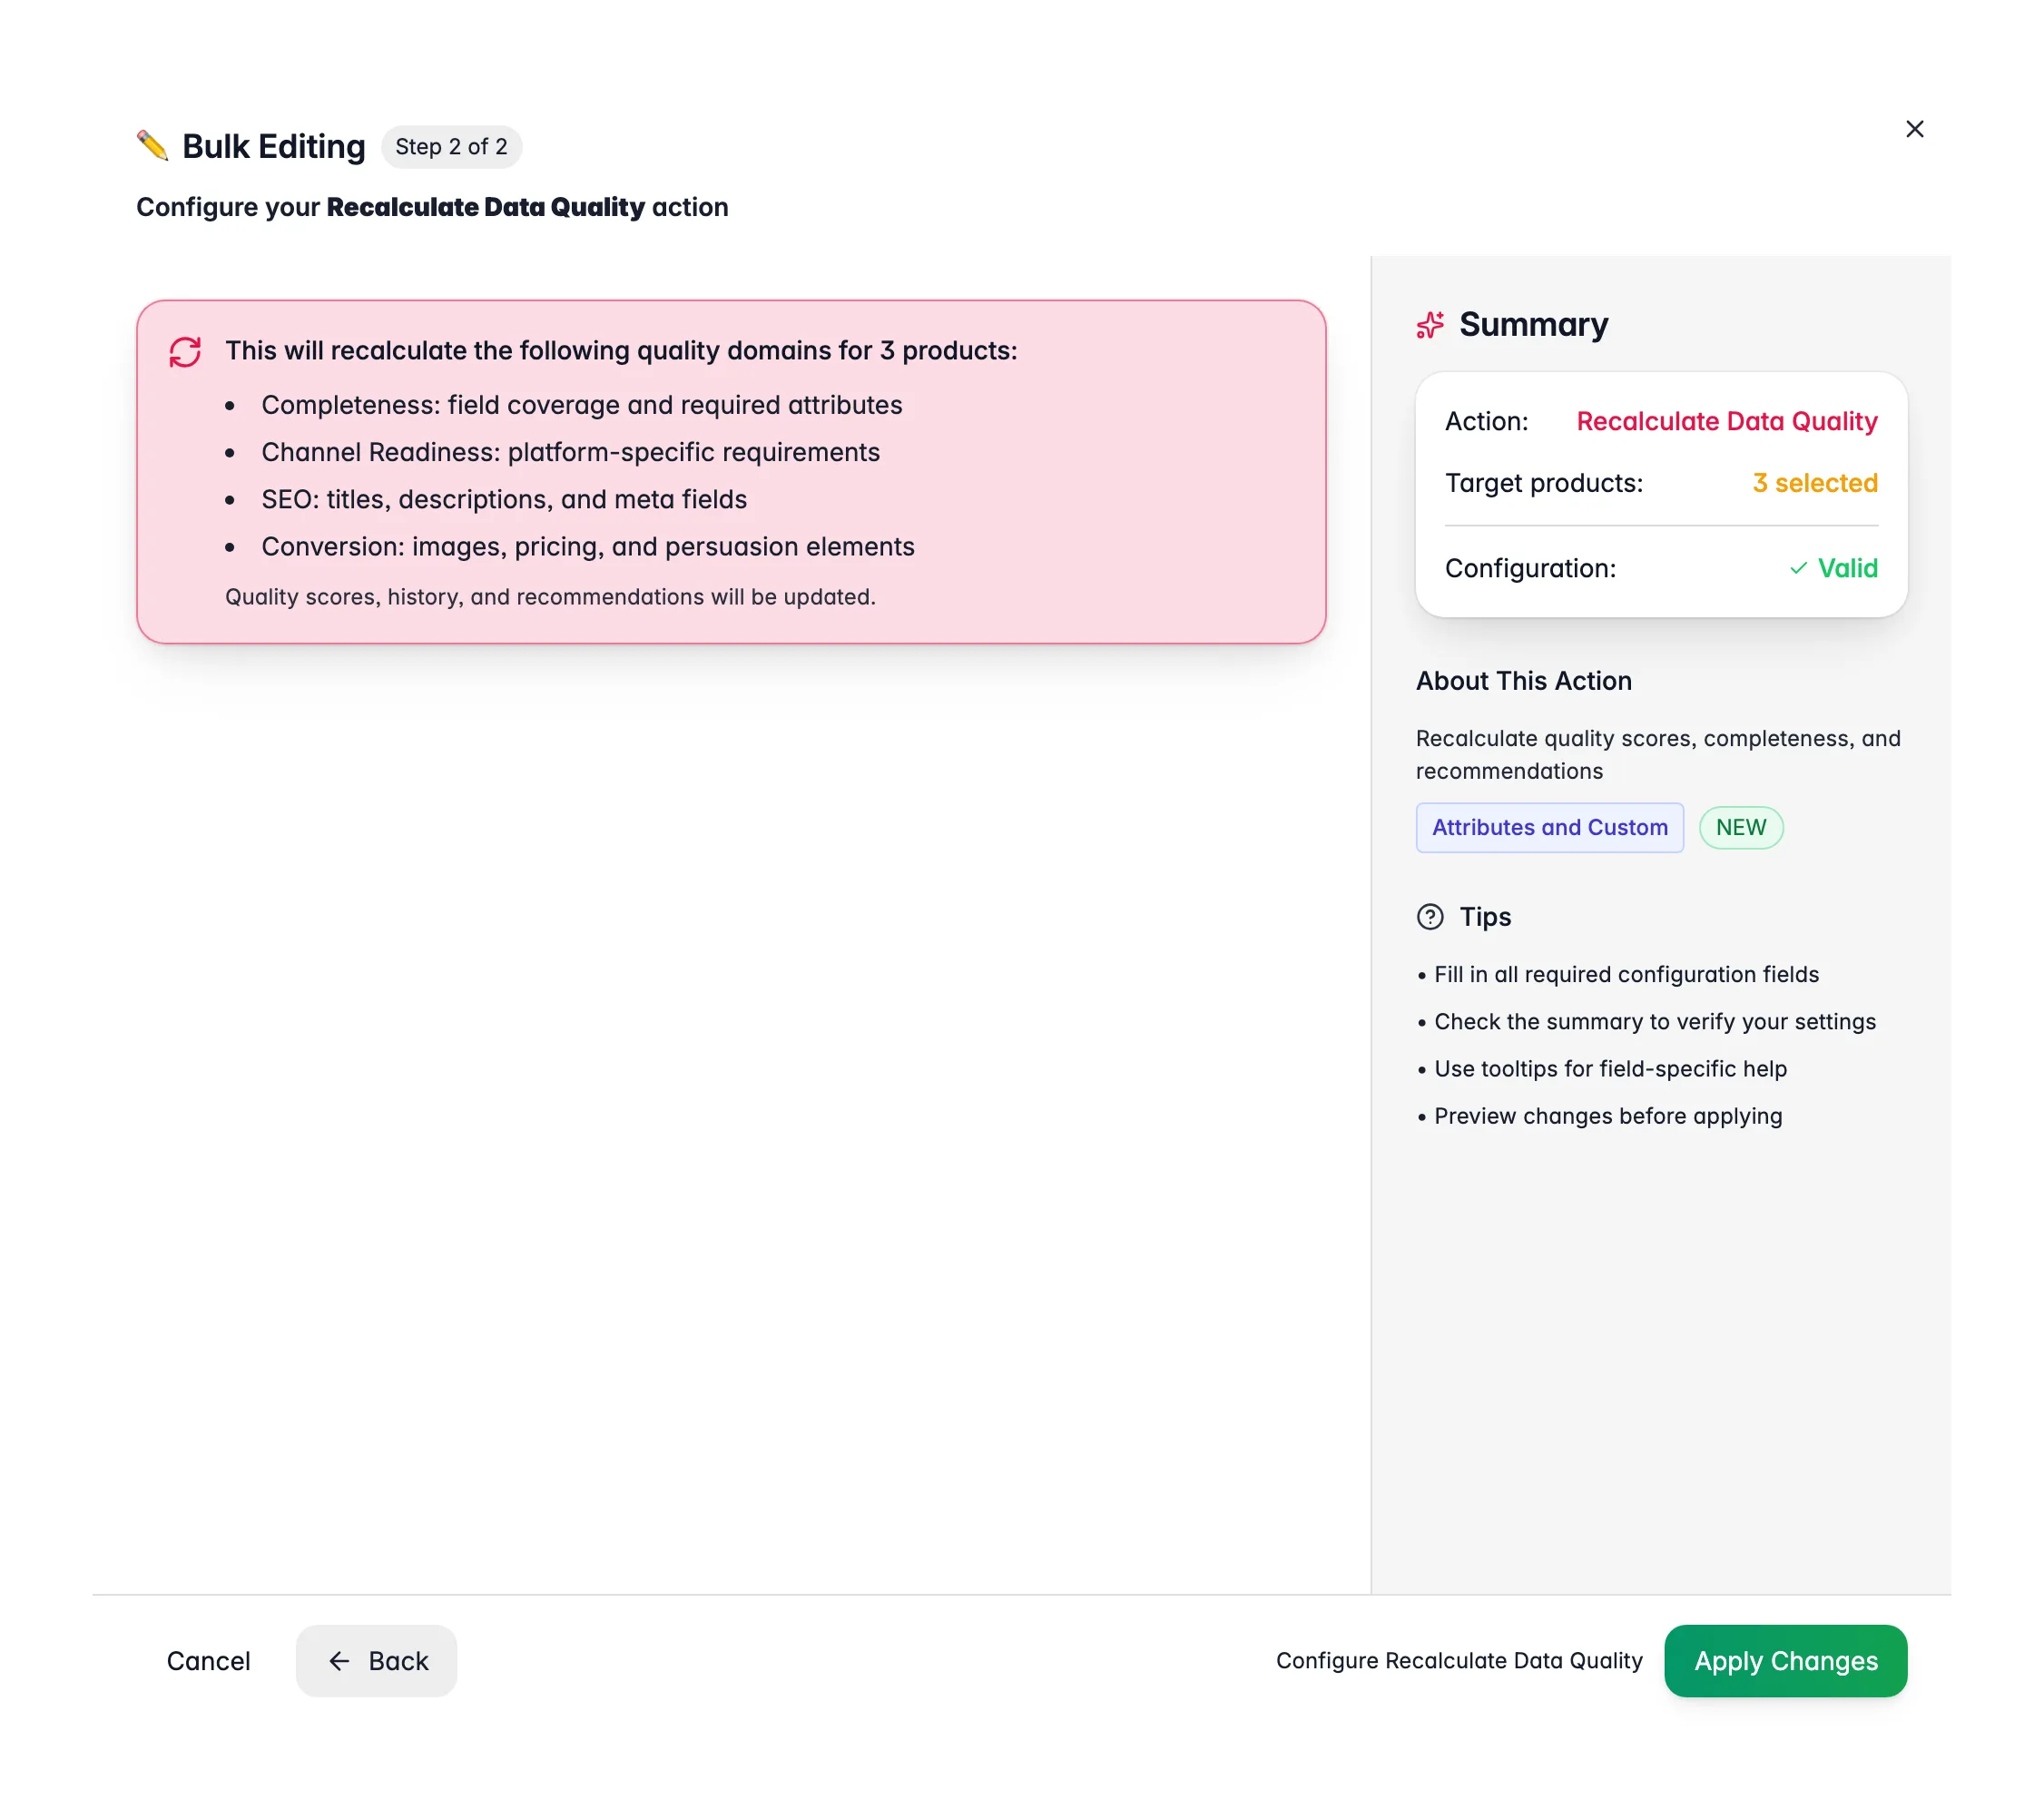Viewport: 2044px width, 1819px height.
Task: Apply Changes to selected products
Action: (x=1785, y=1661)
